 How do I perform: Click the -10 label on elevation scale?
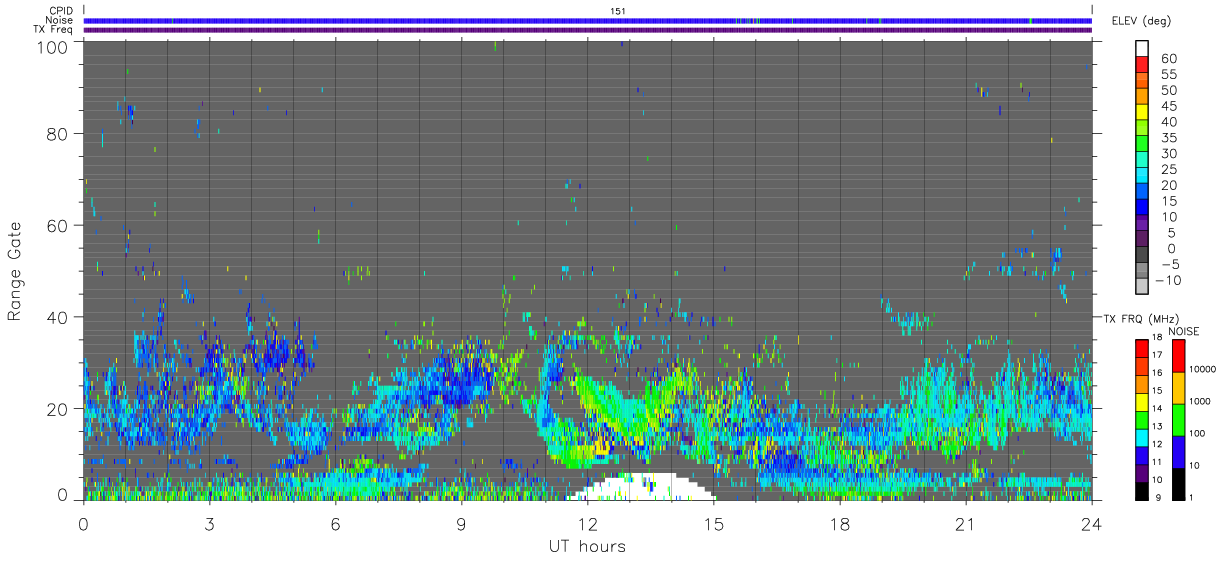[x=1168, y=280]
